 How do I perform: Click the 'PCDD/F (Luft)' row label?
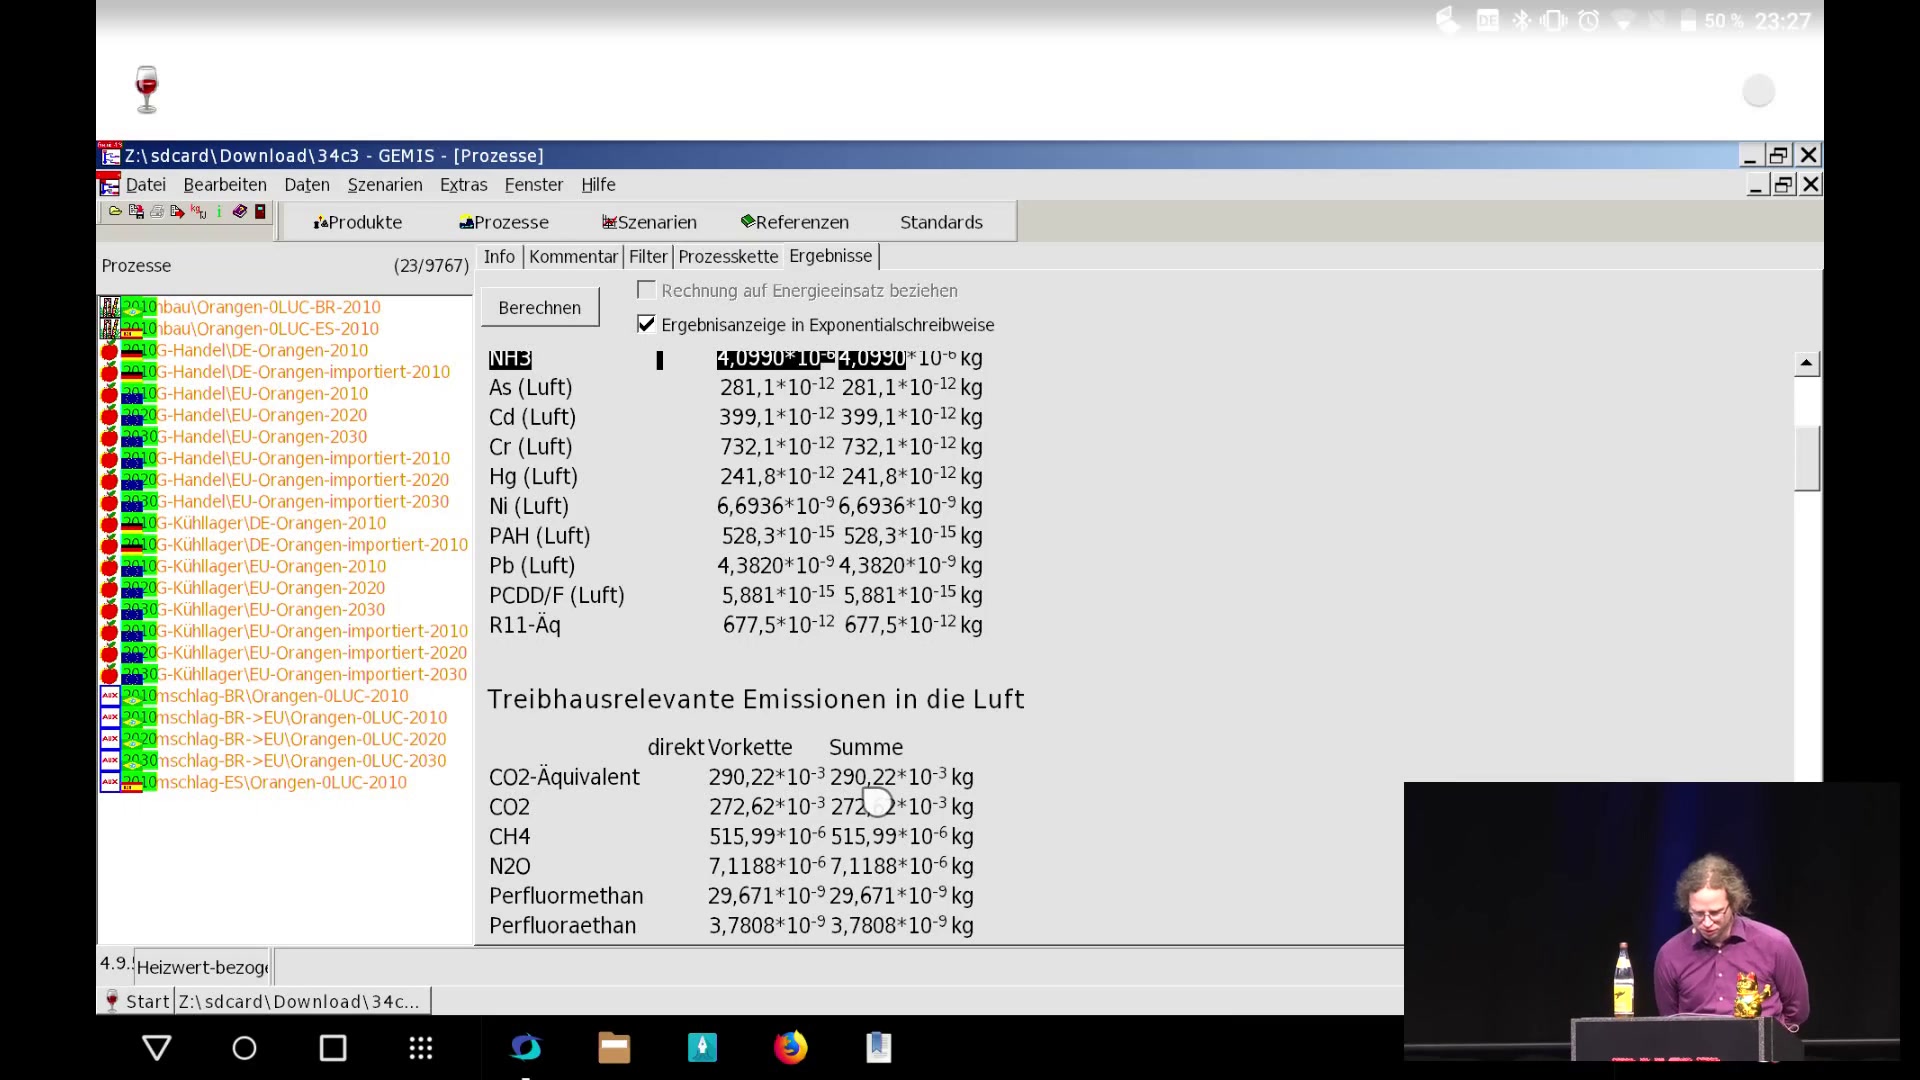(556, 596)
